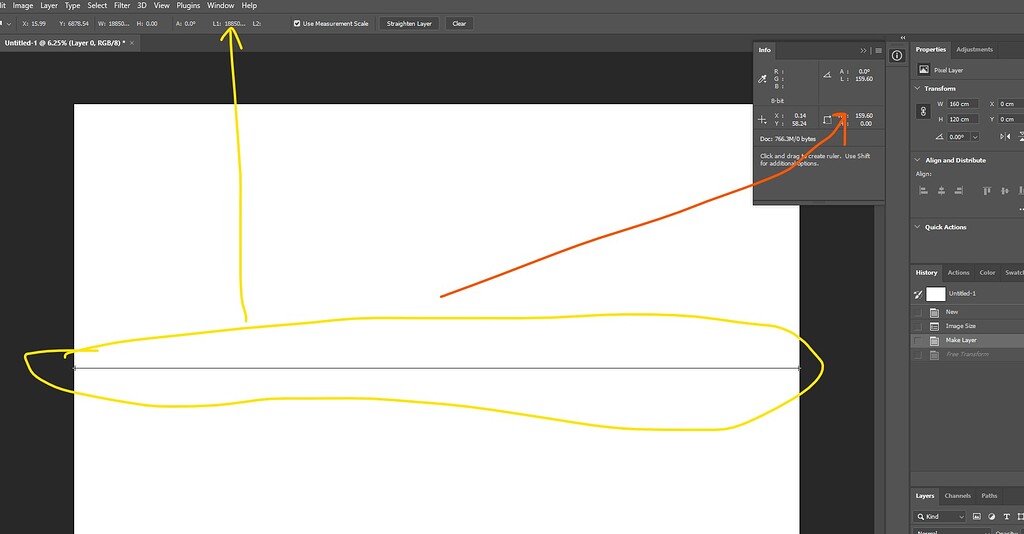Open the tool preset picker dropdown arrow
Viewport: 1024px width, 534px height.
coord(8,24)
